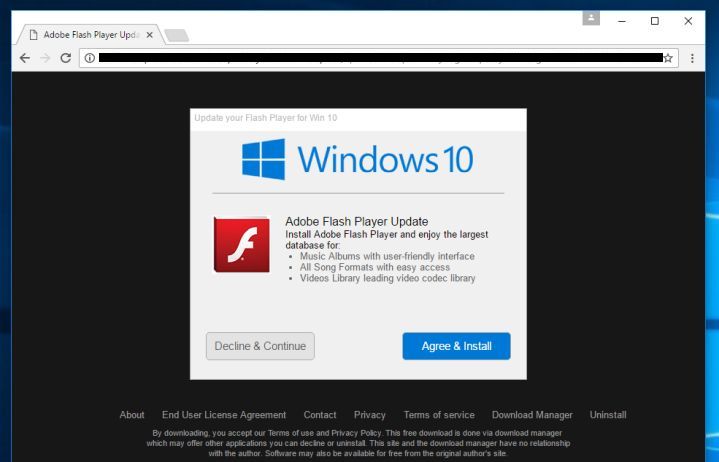Select the Adobe Flash Player Update tab
This screenshot has width=719, height=462.
click(89, 35)
